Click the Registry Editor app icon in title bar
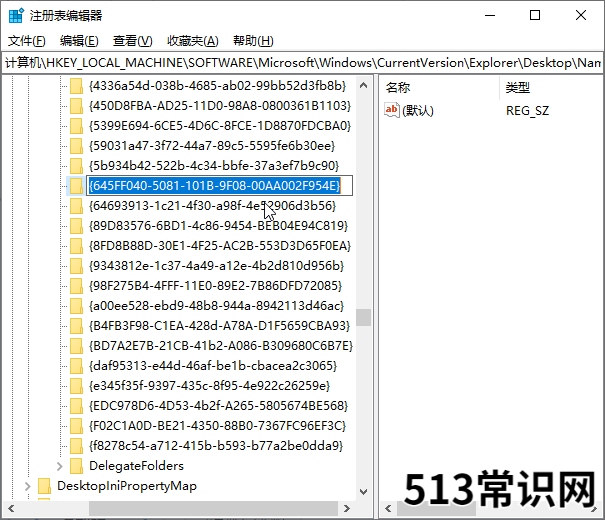605x520 pixels. 17,15
